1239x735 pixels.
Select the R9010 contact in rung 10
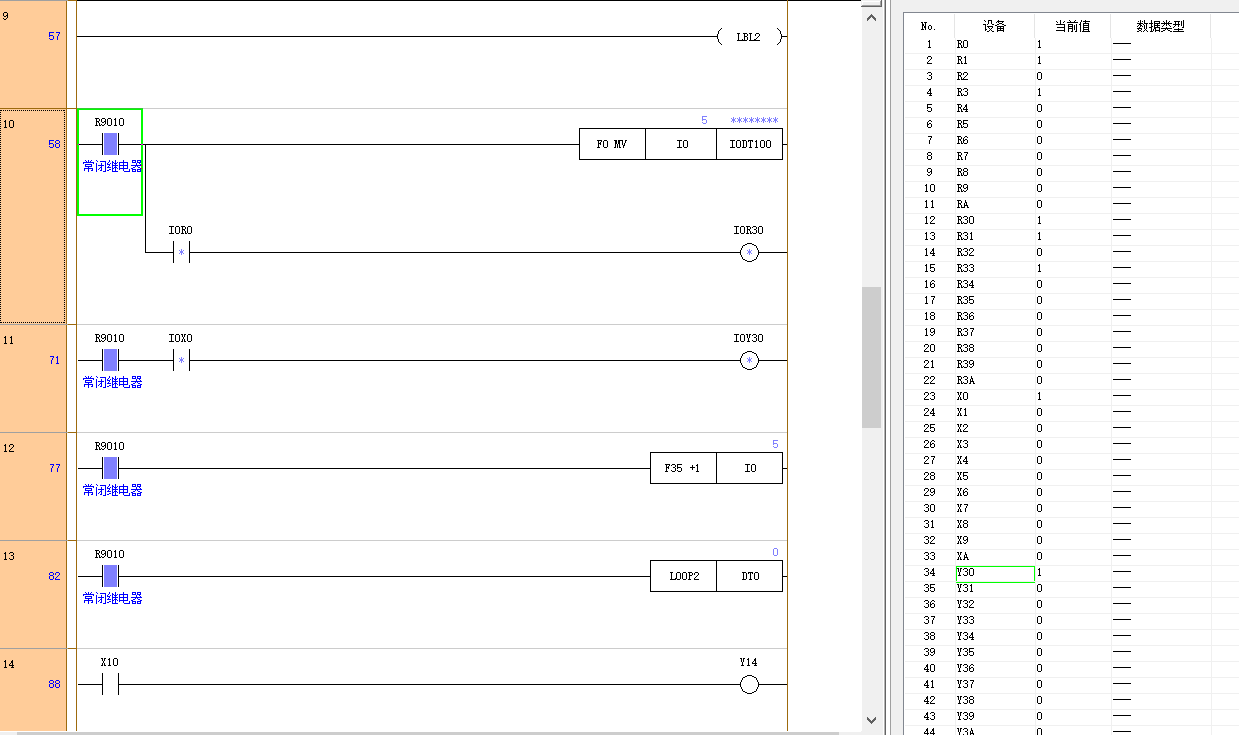110,144
